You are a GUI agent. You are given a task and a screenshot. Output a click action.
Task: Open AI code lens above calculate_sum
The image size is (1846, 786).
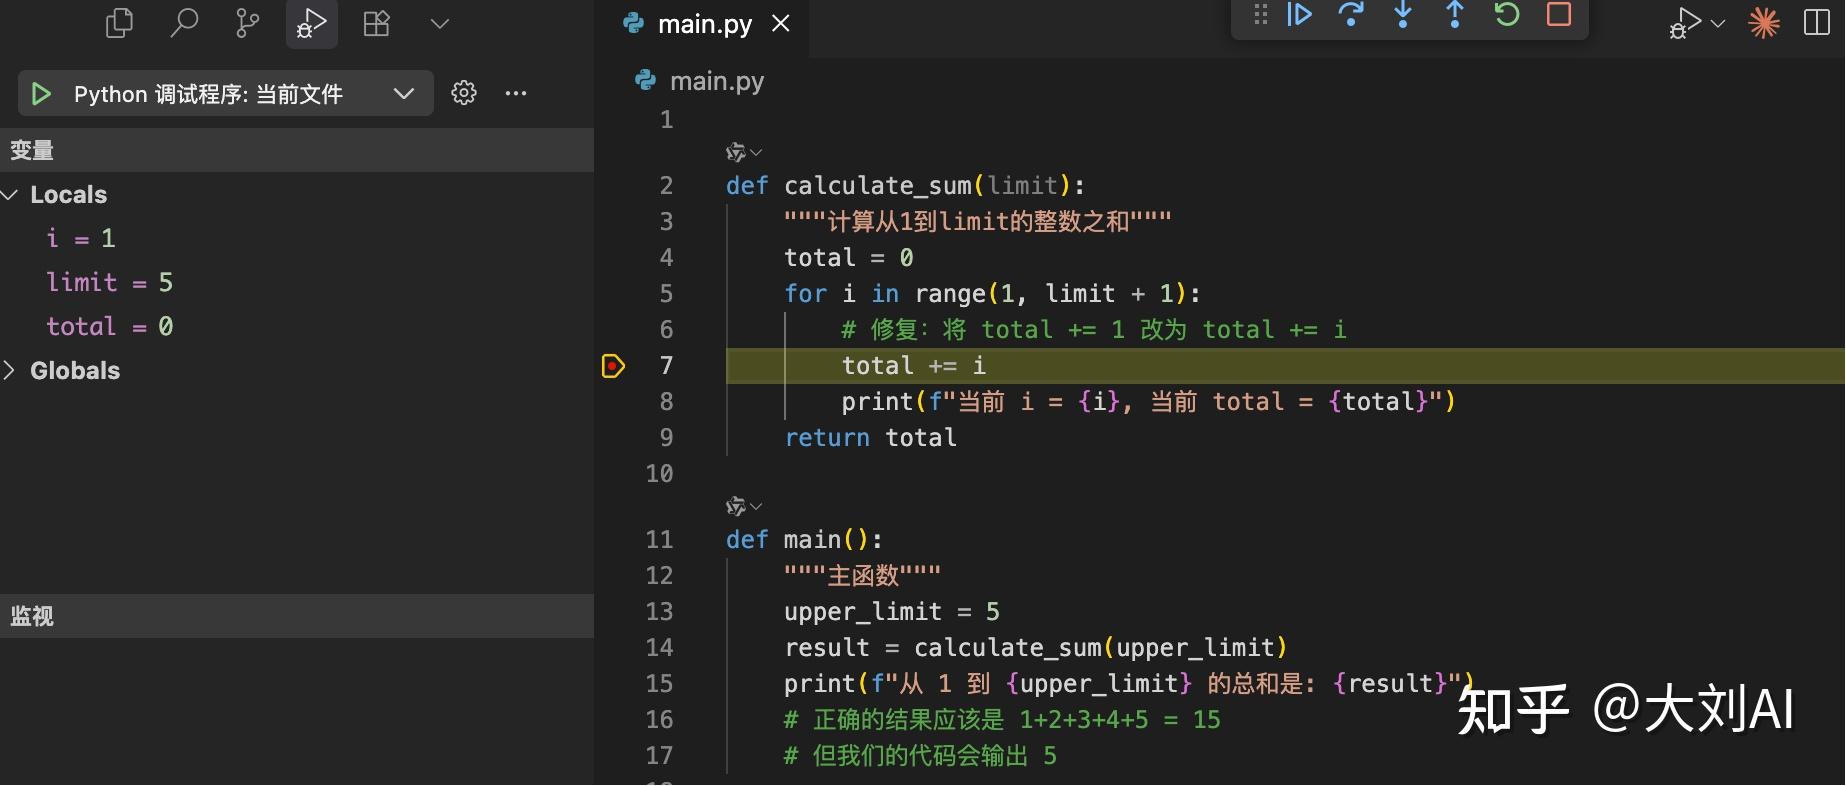[x=743, y=152]
